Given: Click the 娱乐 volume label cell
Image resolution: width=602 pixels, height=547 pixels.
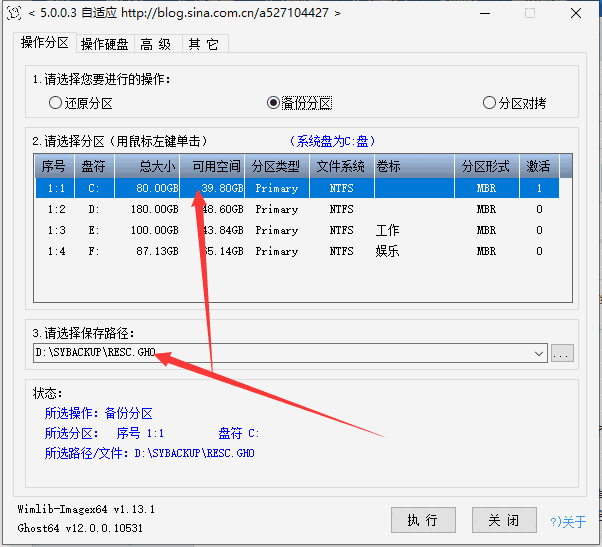Looking at the screenshot, I should pyautogui.click(x=387, y=251).
